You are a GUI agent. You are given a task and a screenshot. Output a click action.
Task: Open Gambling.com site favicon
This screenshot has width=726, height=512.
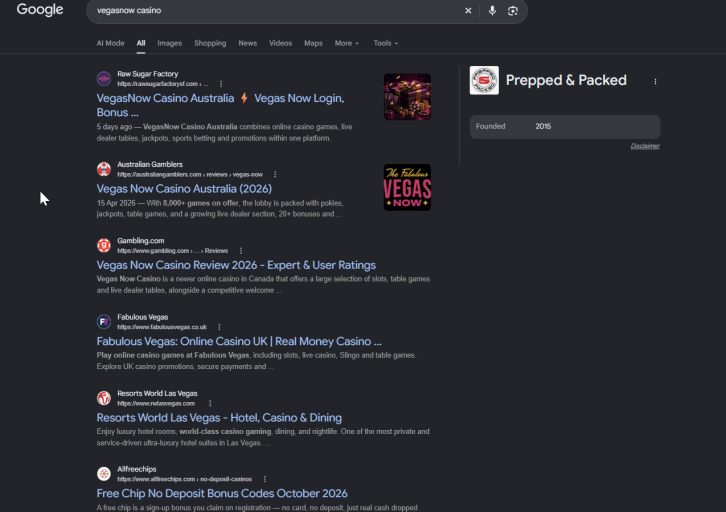104,245
